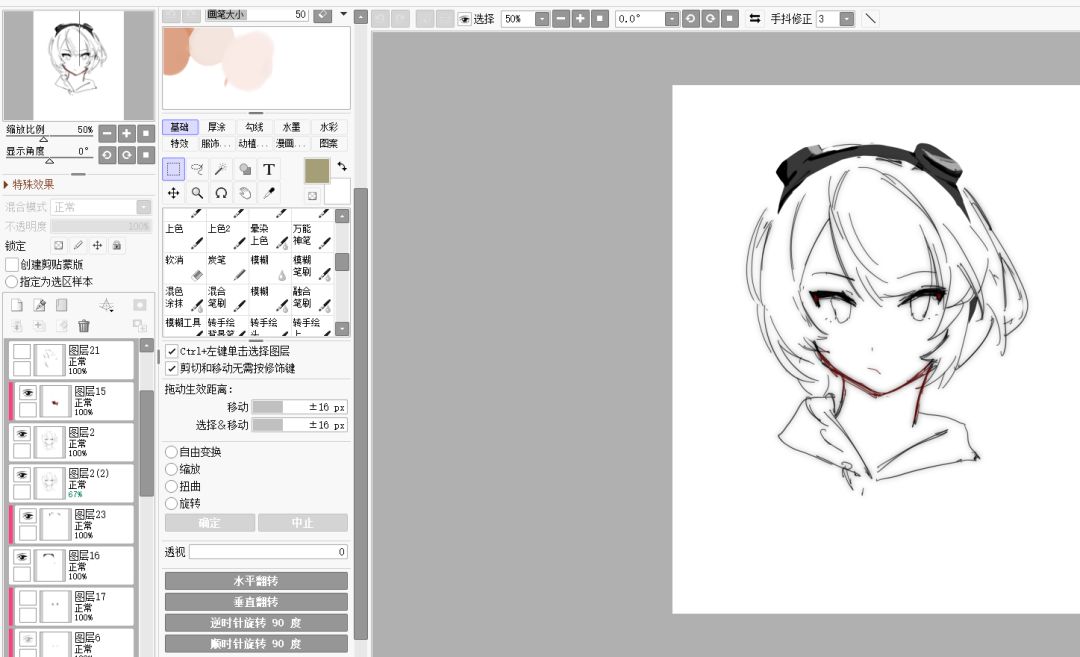
Task: Open the rotation angle dropdown showing 0.0°
Action: 672,19
